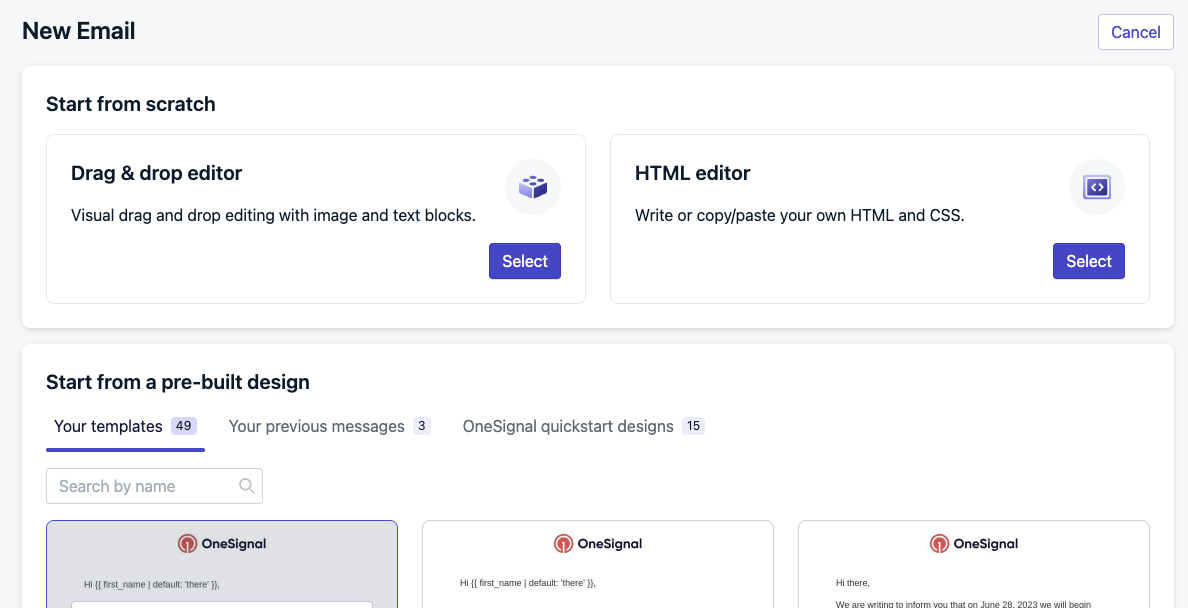Click 'Visual drag and drop editing' description
This screenshot has height=608, width=1188.
click(x=274, y=215)
